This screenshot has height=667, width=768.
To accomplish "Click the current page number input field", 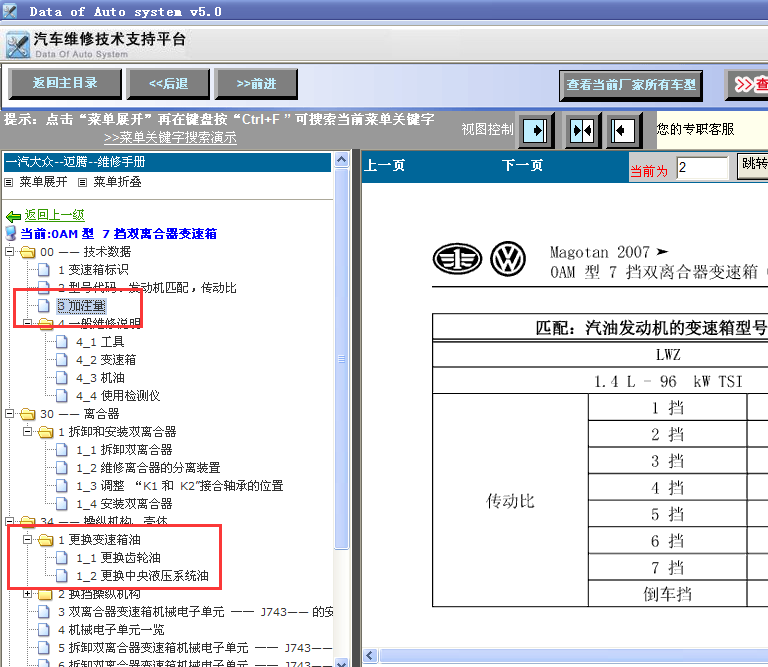I will [702, 168].
